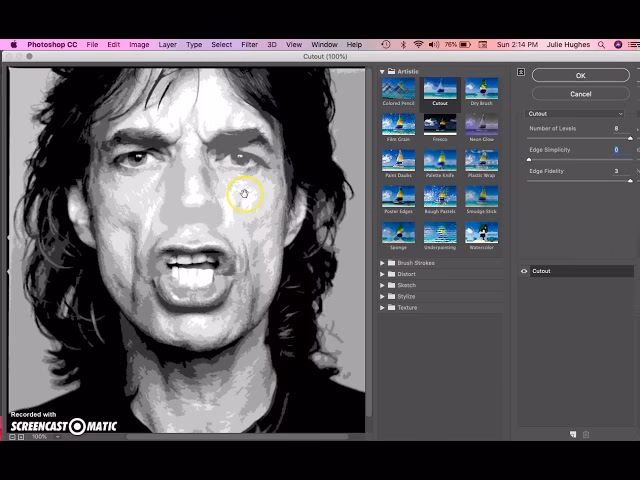Hide the filter thumbnails panel toggle
The image size is (640, 480).
point(521,72)
